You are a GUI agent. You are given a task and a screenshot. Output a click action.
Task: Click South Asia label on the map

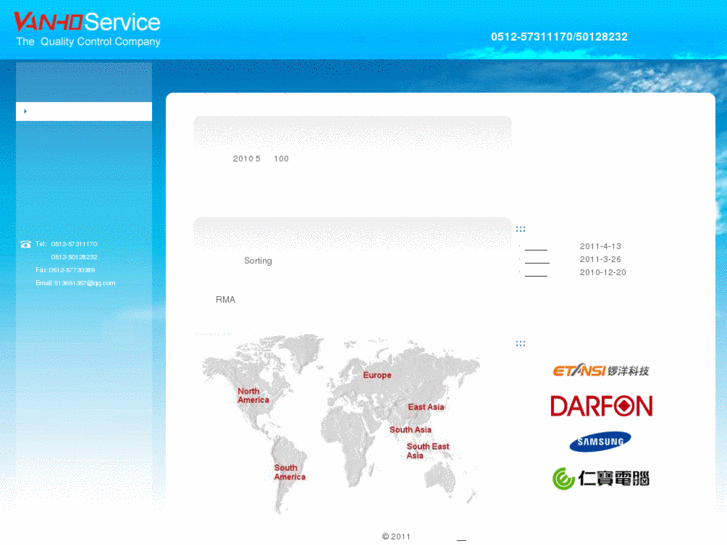410,430
